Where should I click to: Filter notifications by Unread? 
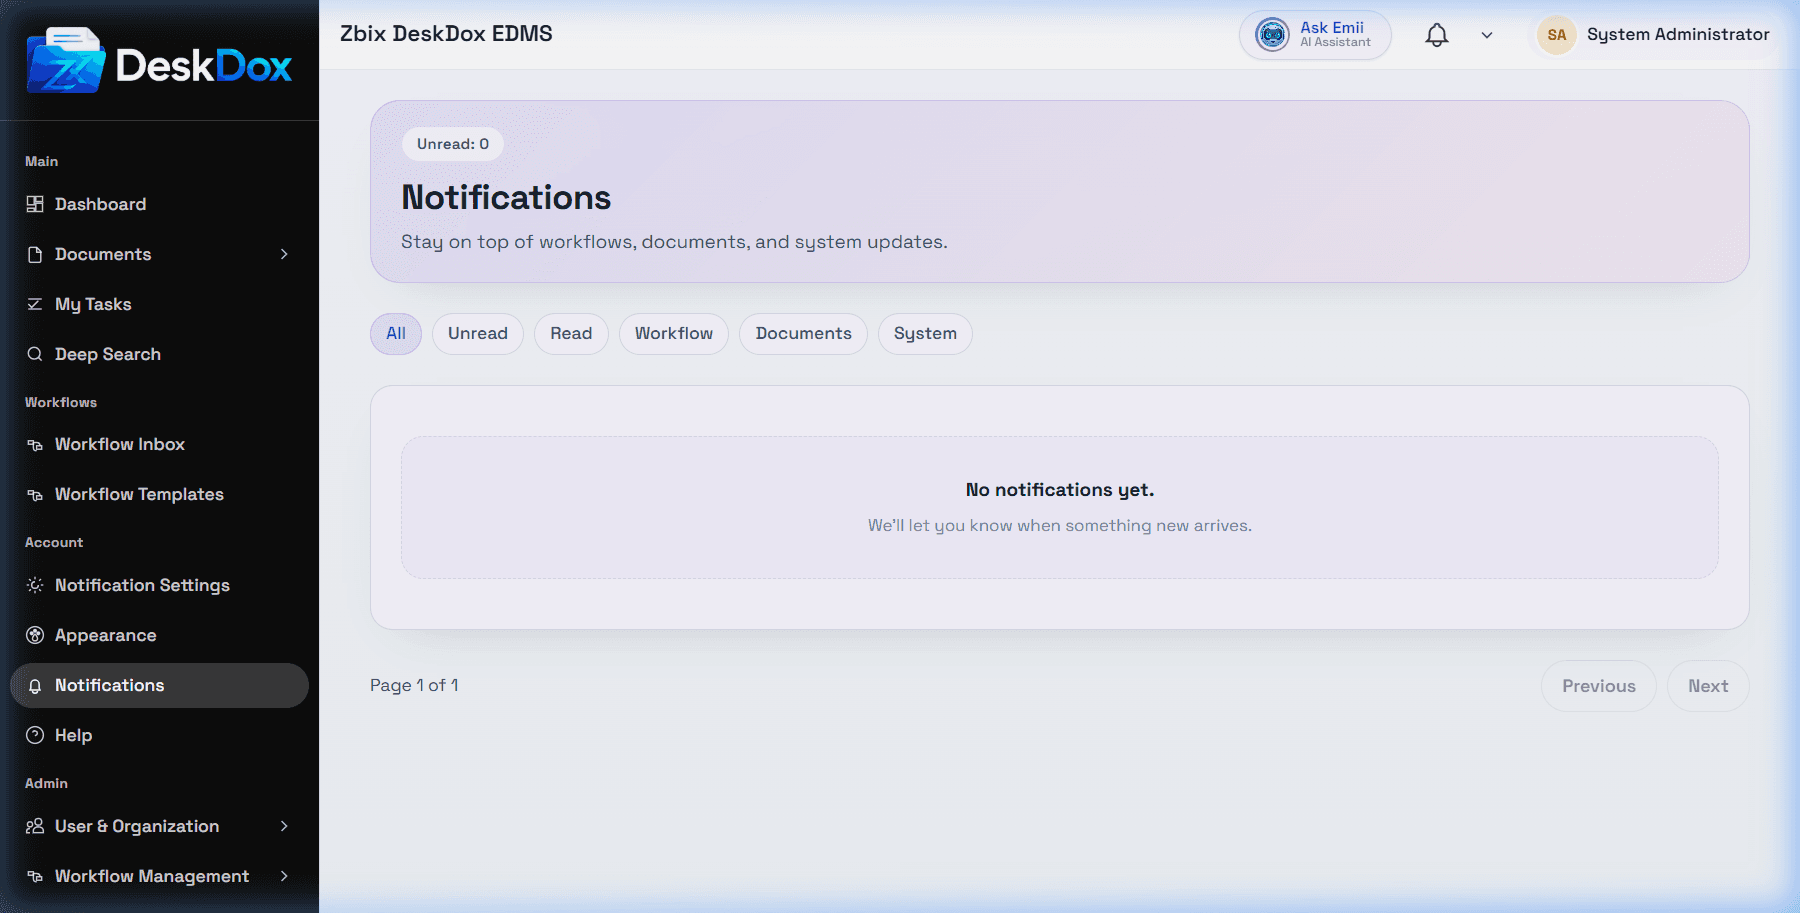[x=478, y=334]
